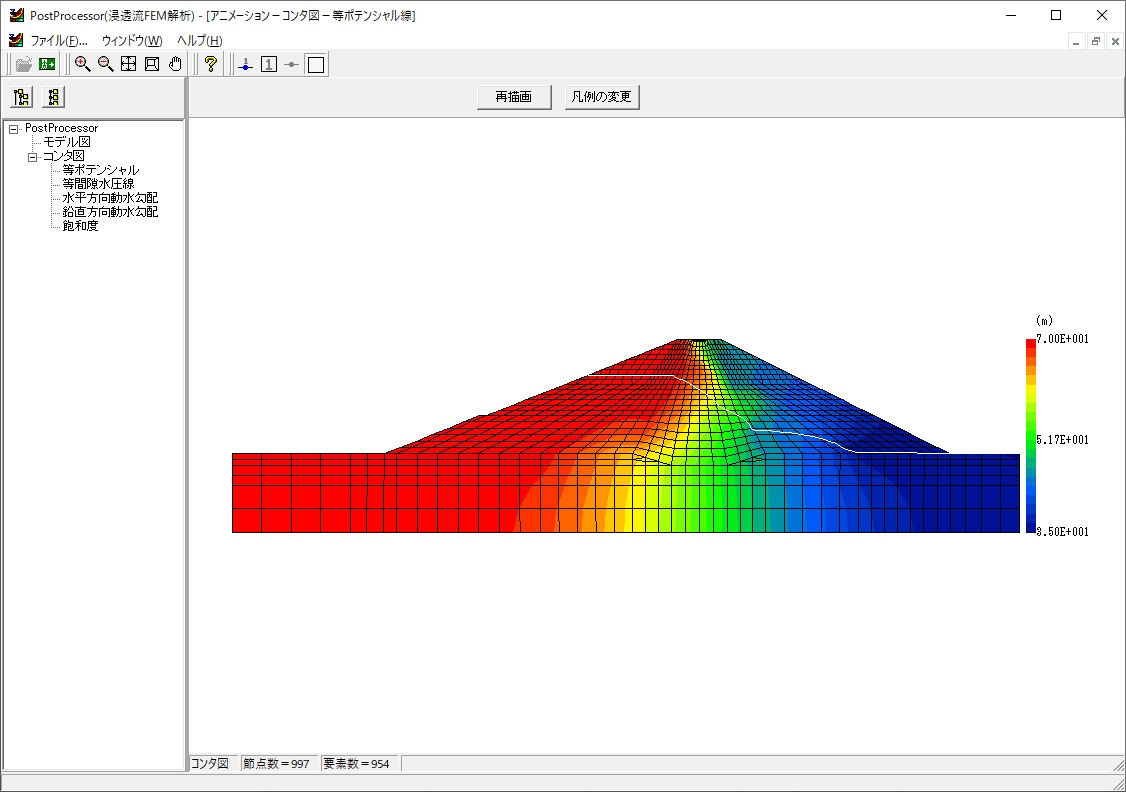Screen dimensions: 1126x792
Task: Open help with the question mark icon
Action: click(210, 65)
